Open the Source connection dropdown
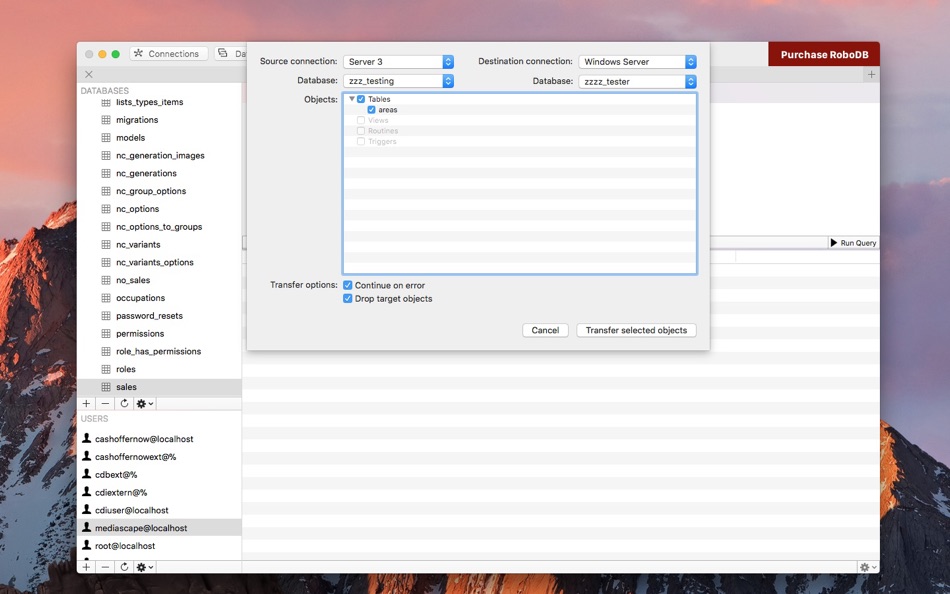 tap(398, 62)
